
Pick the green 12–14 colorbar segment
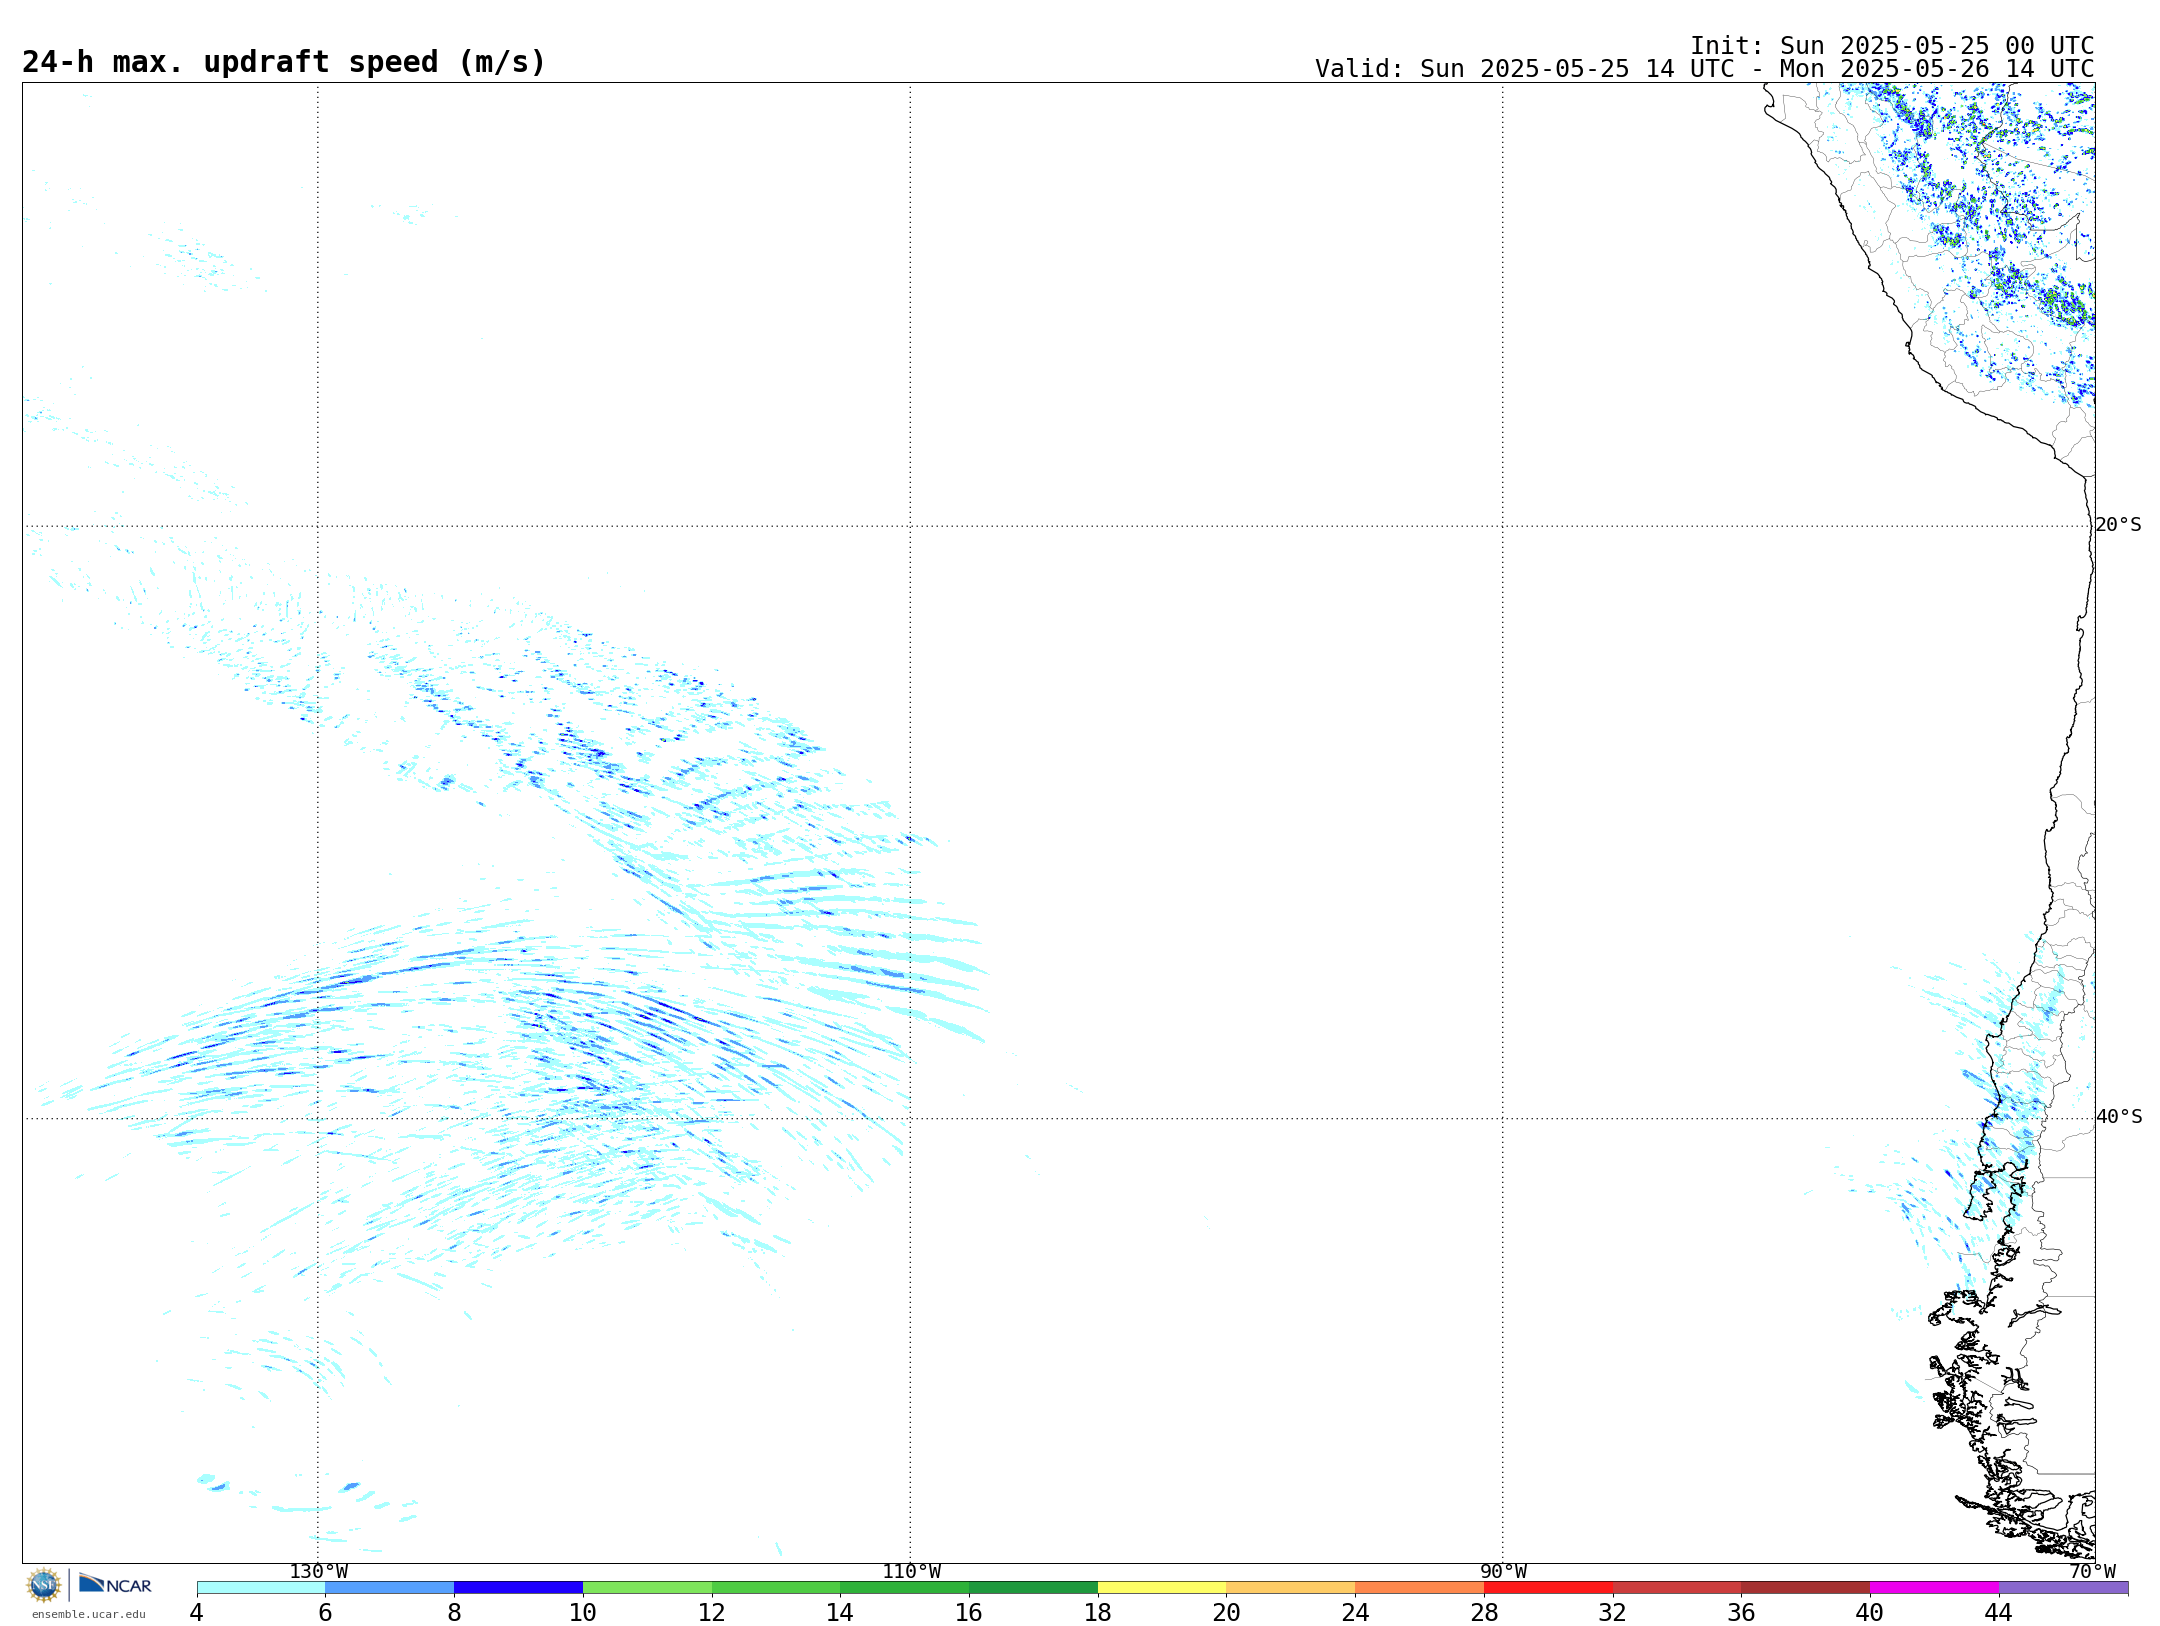(776, 1588)
